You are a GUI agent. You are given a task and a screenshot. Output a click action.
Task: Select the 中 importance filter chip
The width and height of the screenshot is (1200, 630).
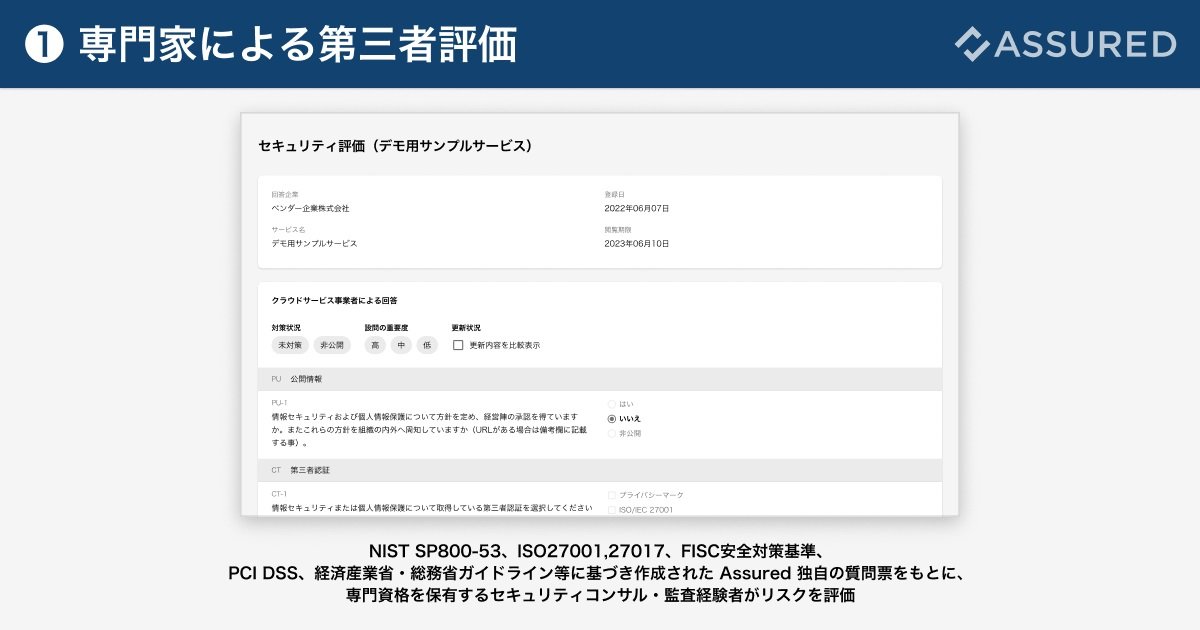(x=401, y=345)
